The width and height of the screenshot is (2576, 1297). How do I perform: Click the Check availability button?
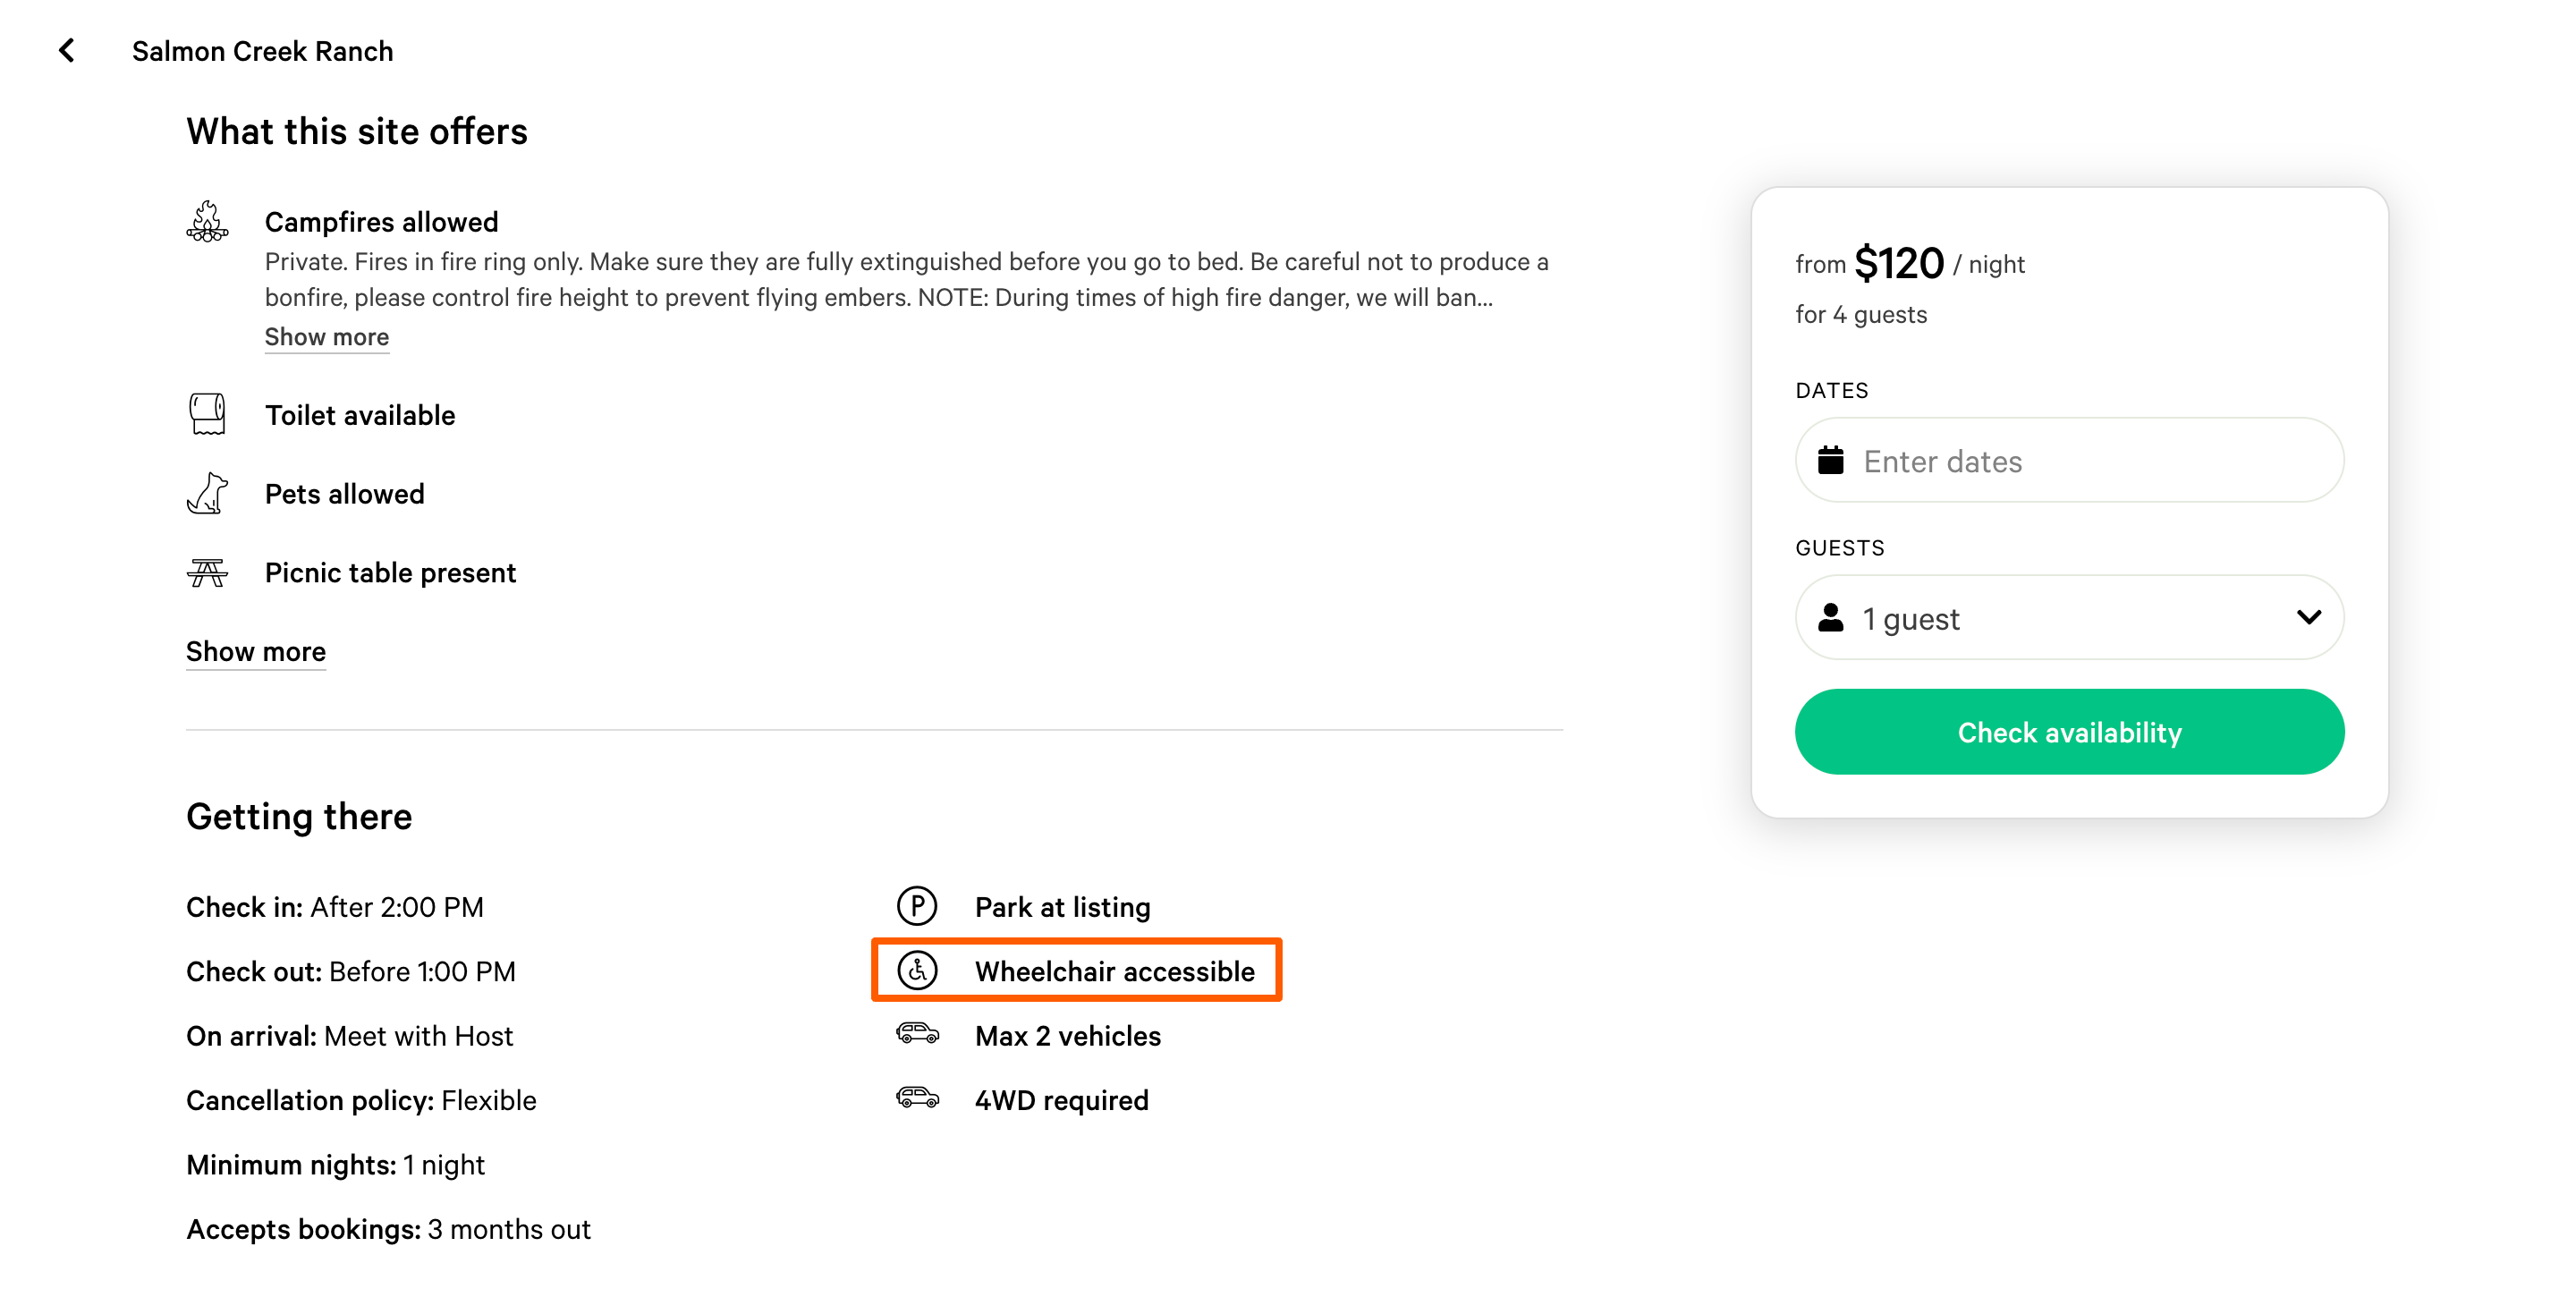coord(2069,731)
